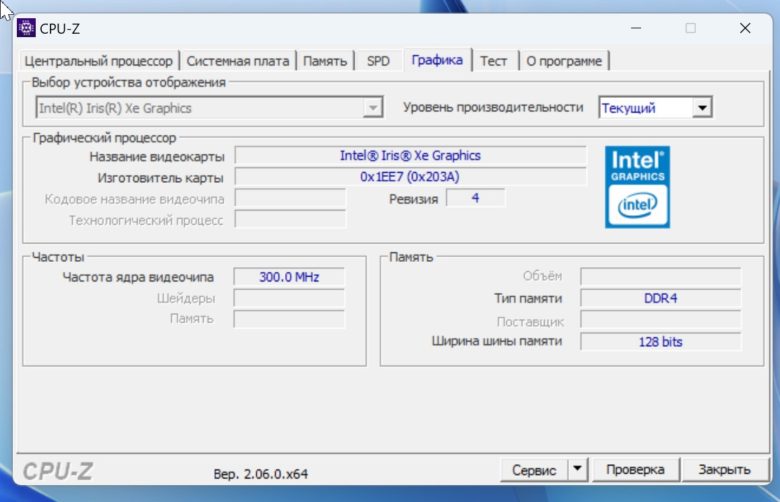Click the Вер. 2.06.0.x64 version text
This screenshot has height=502, width=780.
click(261, 474)
